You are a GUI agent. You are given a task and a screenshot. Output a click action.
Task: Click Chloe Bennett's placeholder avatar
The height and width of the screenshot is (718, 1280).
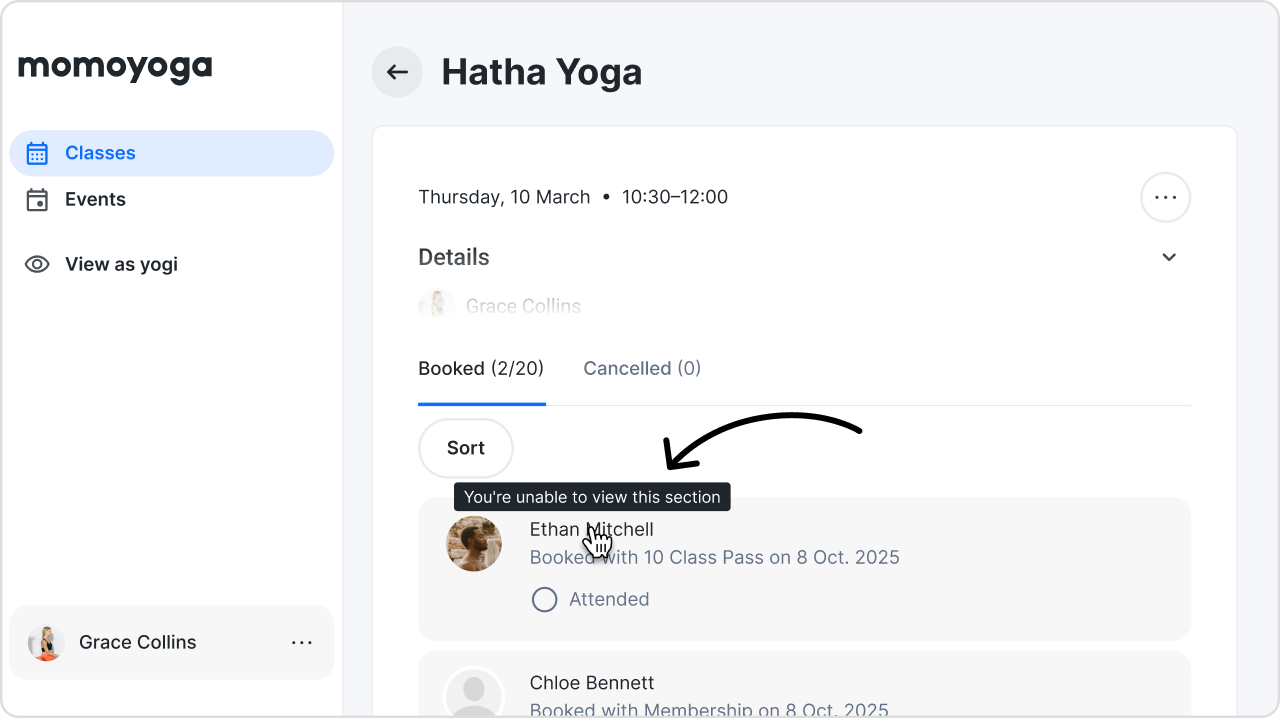[x=474, y=692]
